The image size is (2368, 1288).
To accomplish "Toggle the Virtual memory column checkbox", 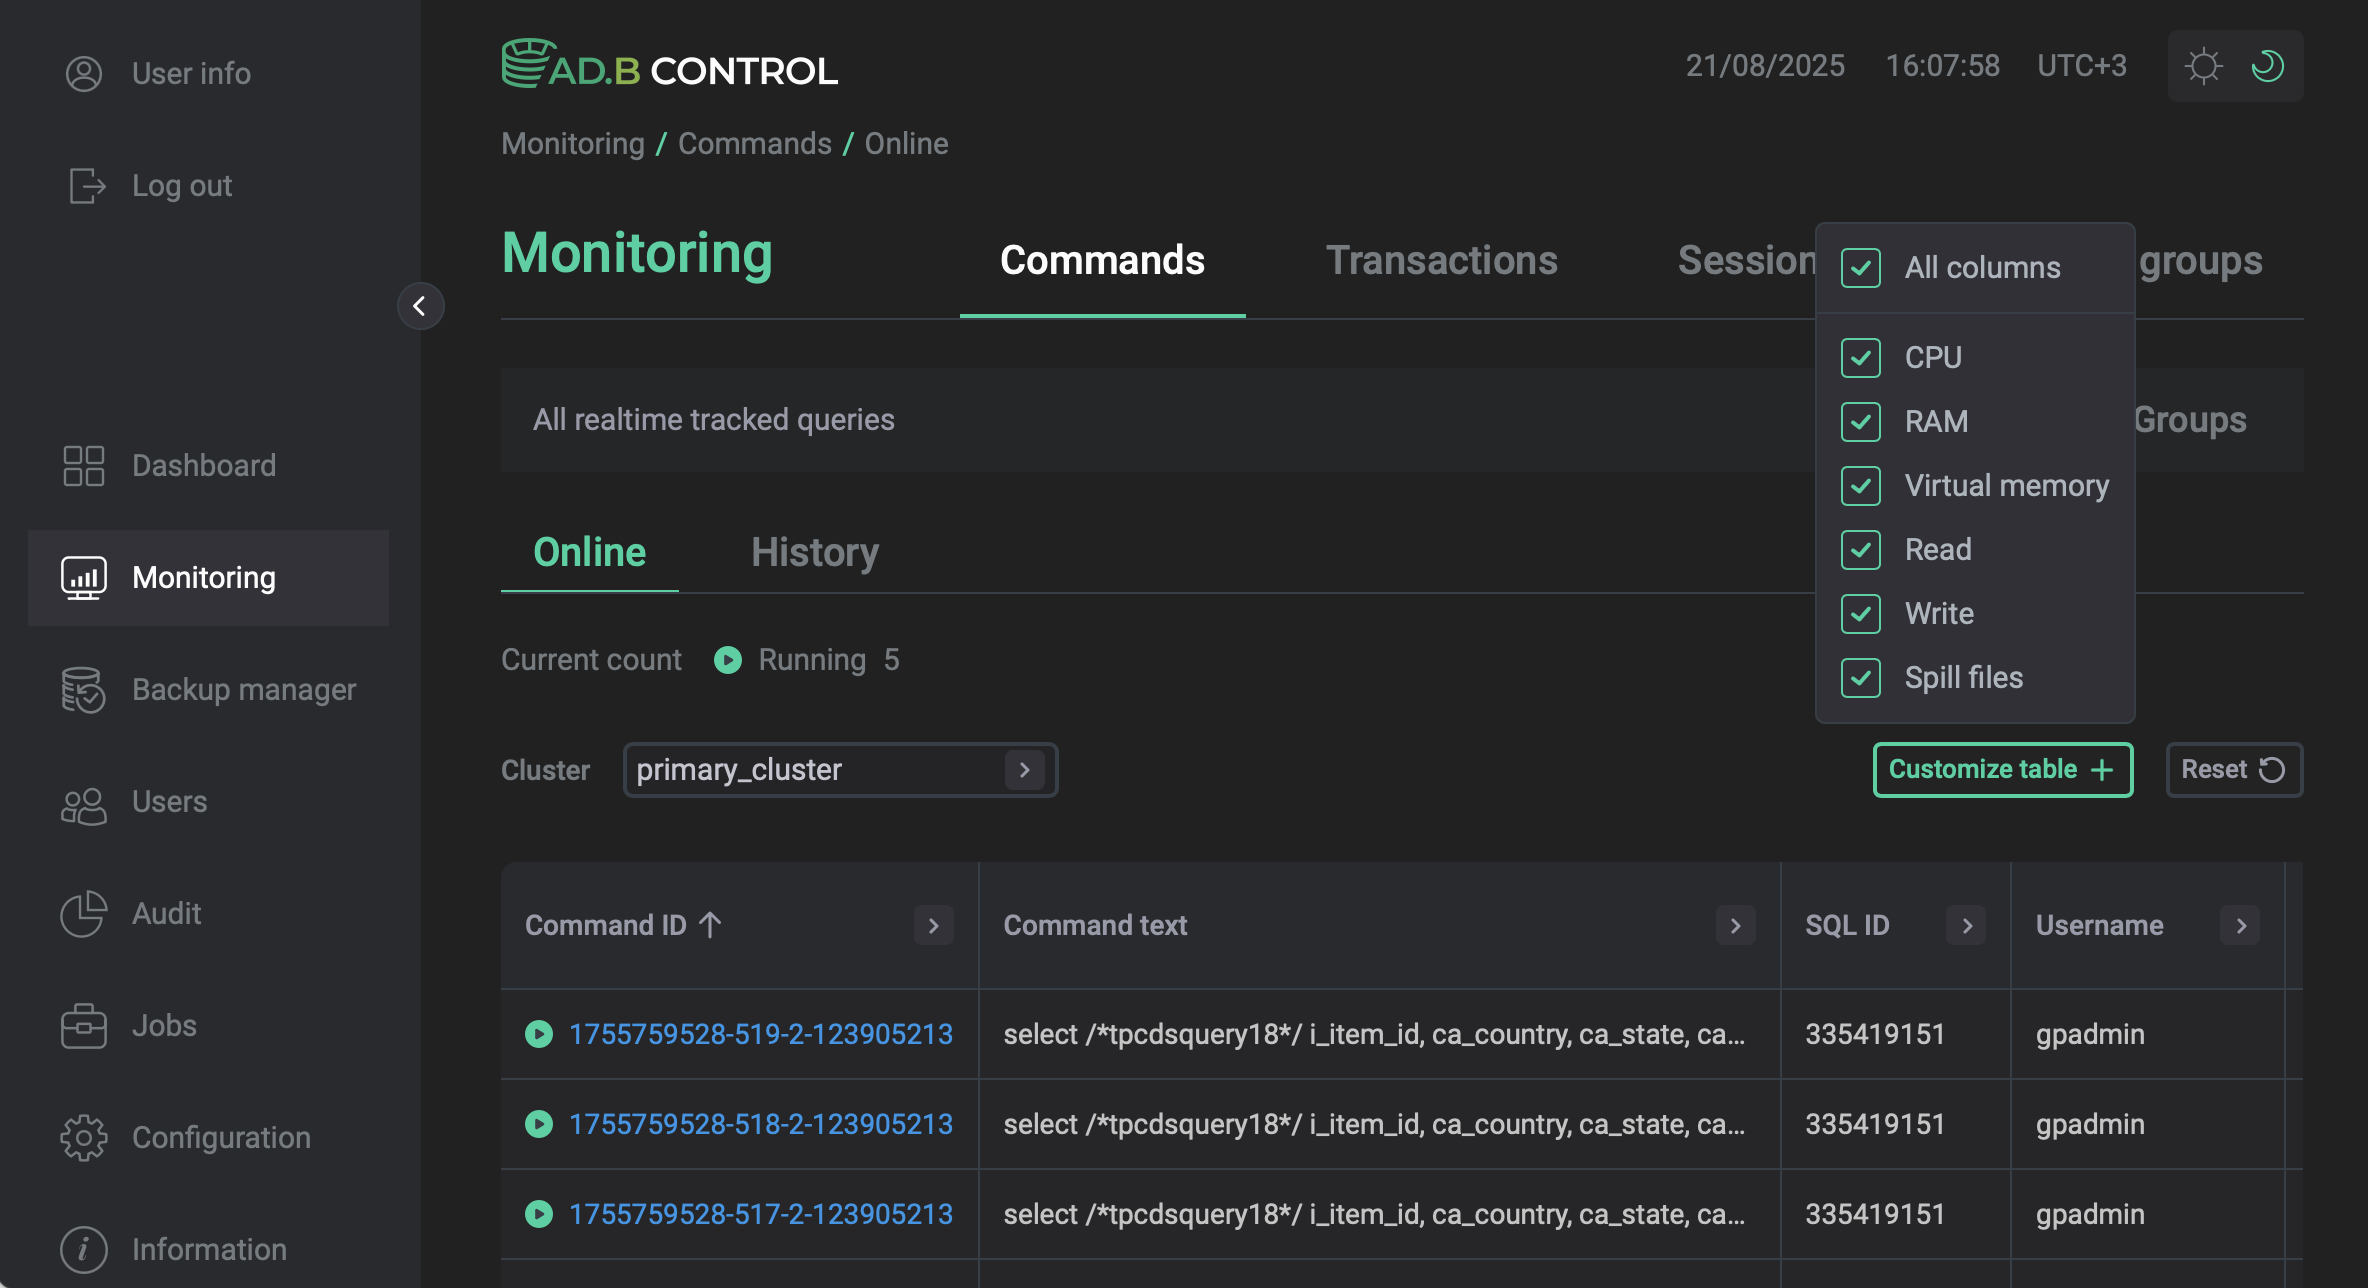I will 1861,486.
